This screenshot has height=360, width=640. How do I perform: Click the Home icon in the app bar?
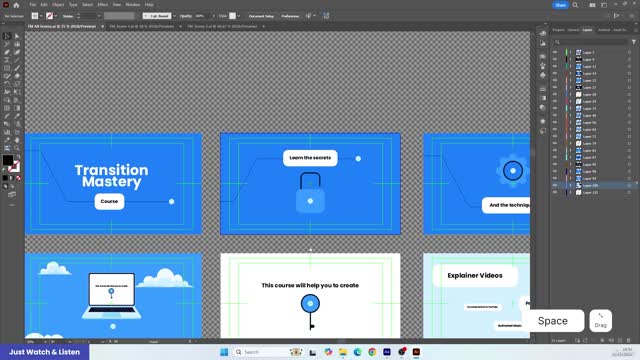pos(16,5)
